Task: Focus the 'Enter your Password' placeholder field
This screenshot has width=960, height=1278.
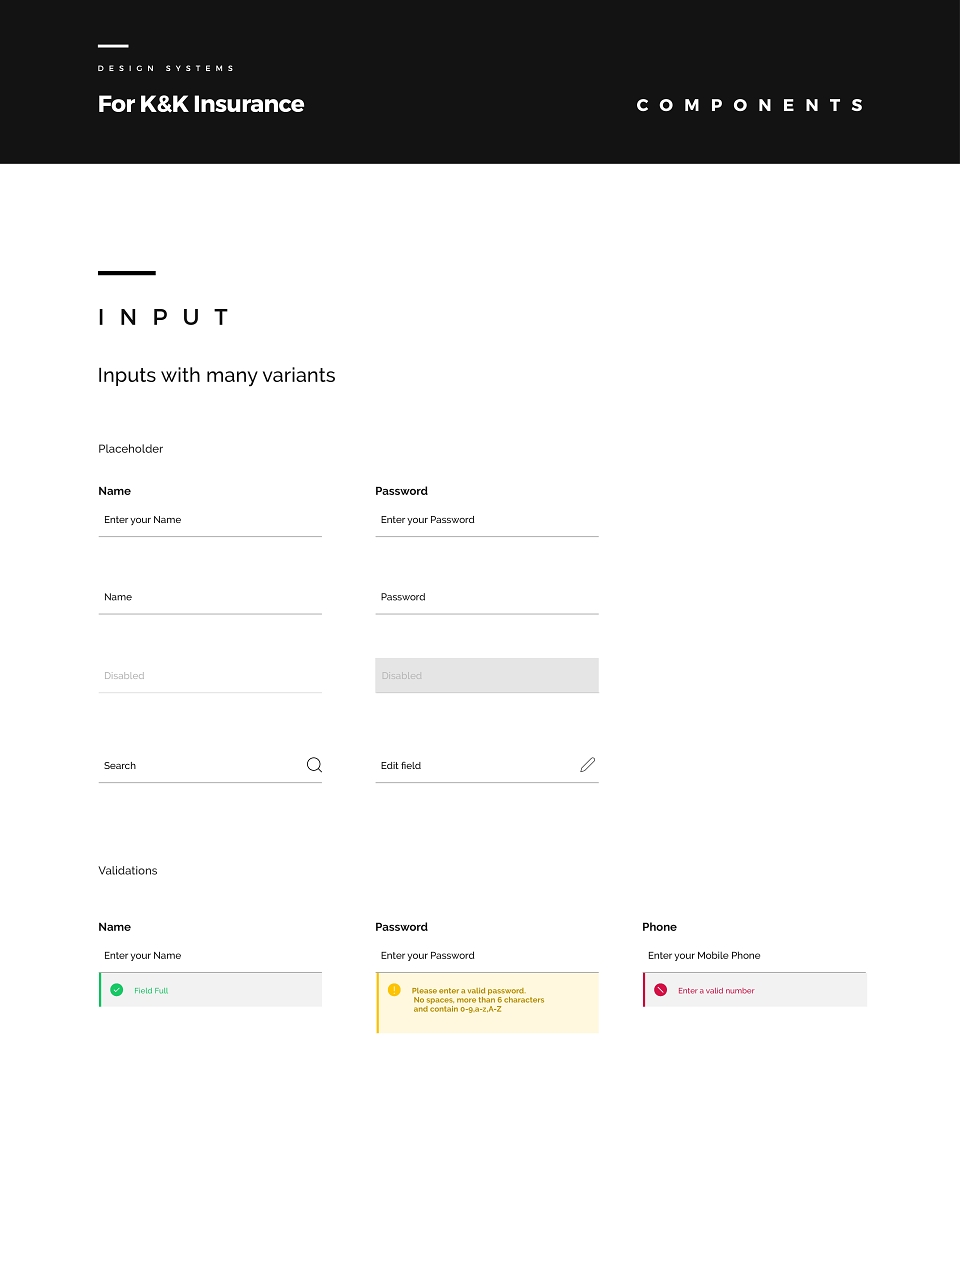Action: (x=487, y=520)
